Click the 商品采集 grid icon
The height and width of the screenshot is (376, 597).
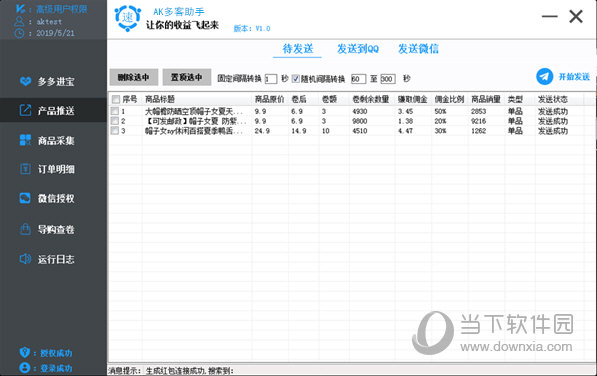point(25,140)
